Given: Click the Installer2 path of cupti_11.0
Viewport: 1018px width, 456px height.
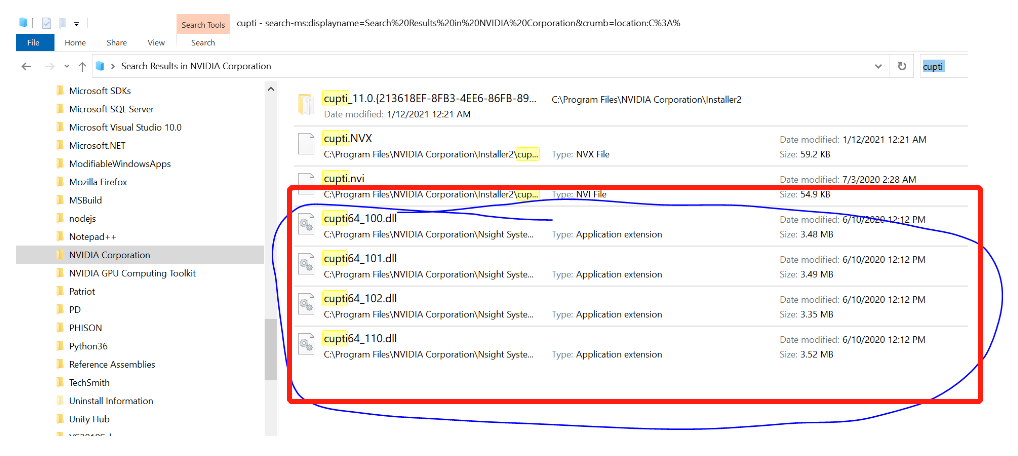Looking at the screenshot, I should [646, 99].
